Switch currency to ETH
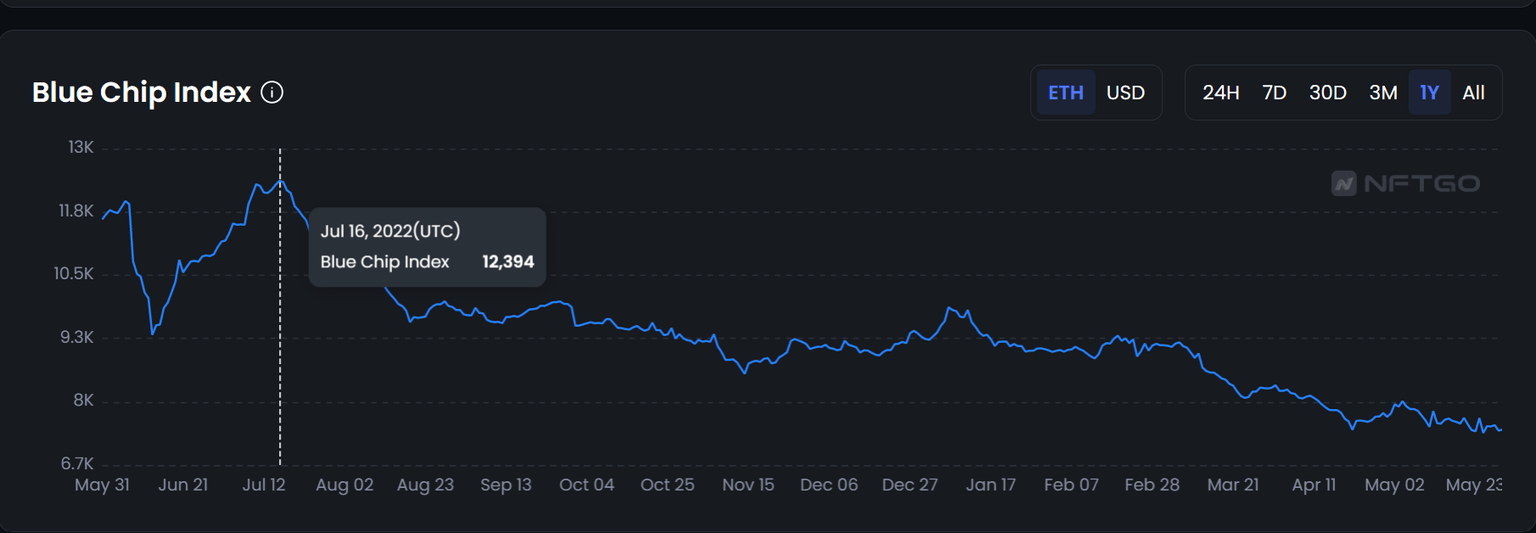 pyautogui.click(x=1066, y=93)
